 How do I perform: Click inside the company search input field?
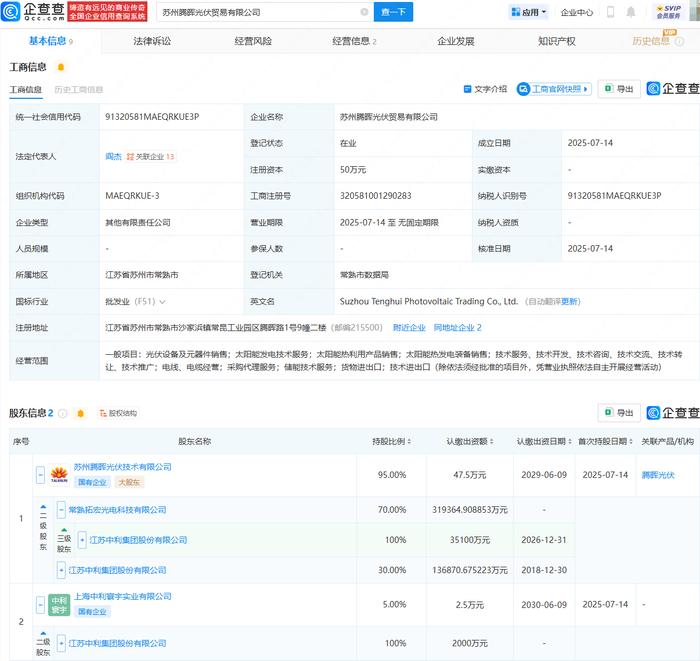(263, 12)
